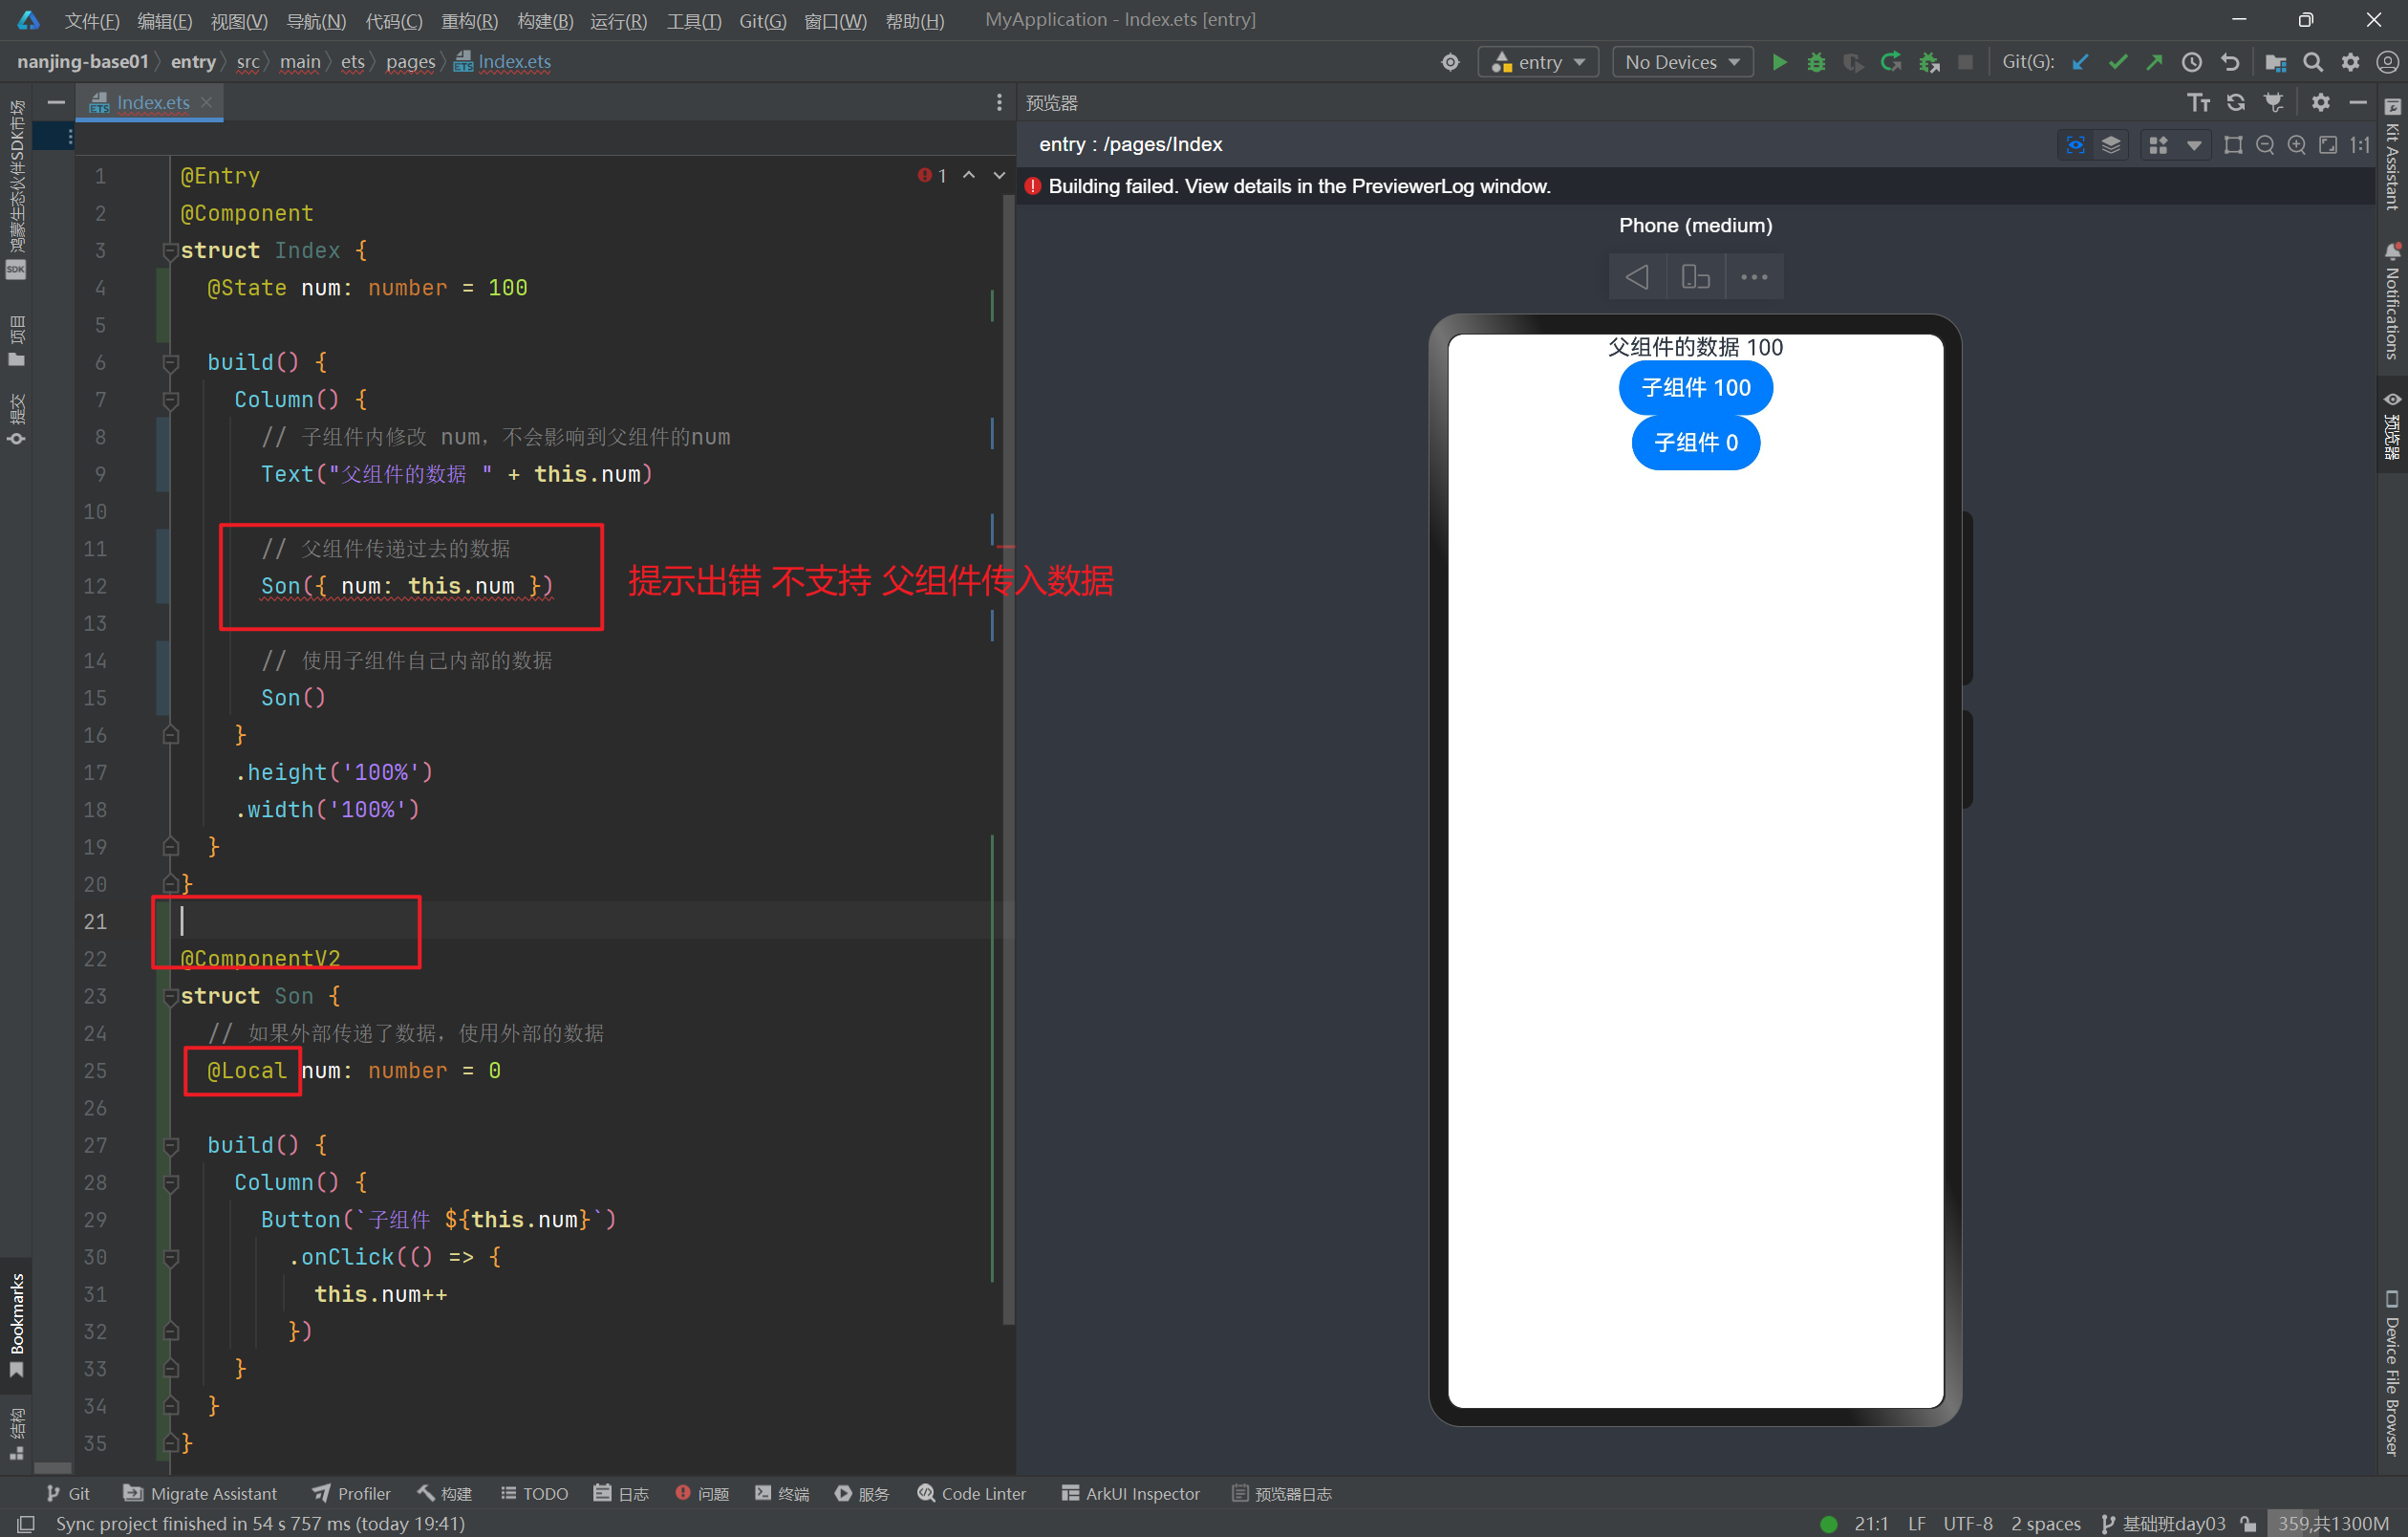Open 预览器日志 tool window
Image resolution: width=2408 pixels, height=1537 pixels.
[1281, 1493]
